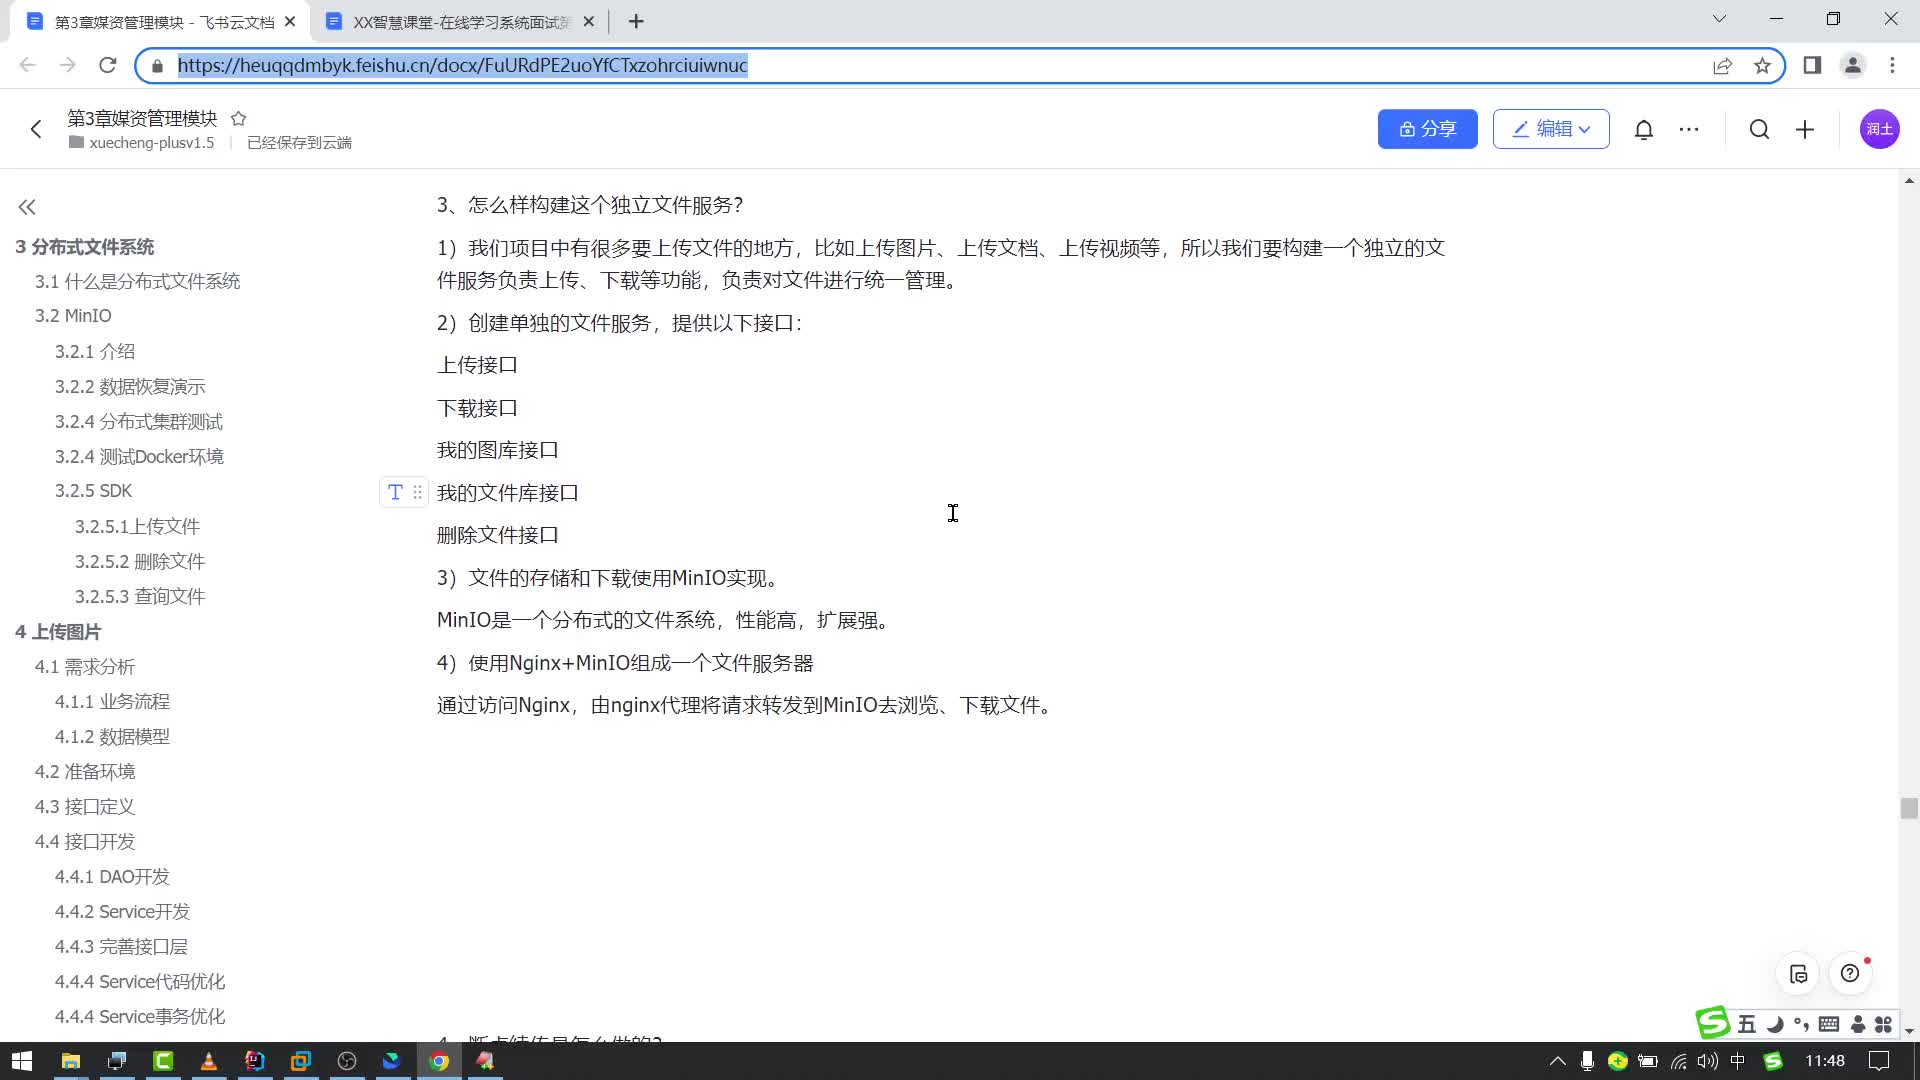Jump to 4.3 接口定义
Image resolution: width=1920 pixels, height=1080 pixels.
pyautogui.click(x=85, y=806)
